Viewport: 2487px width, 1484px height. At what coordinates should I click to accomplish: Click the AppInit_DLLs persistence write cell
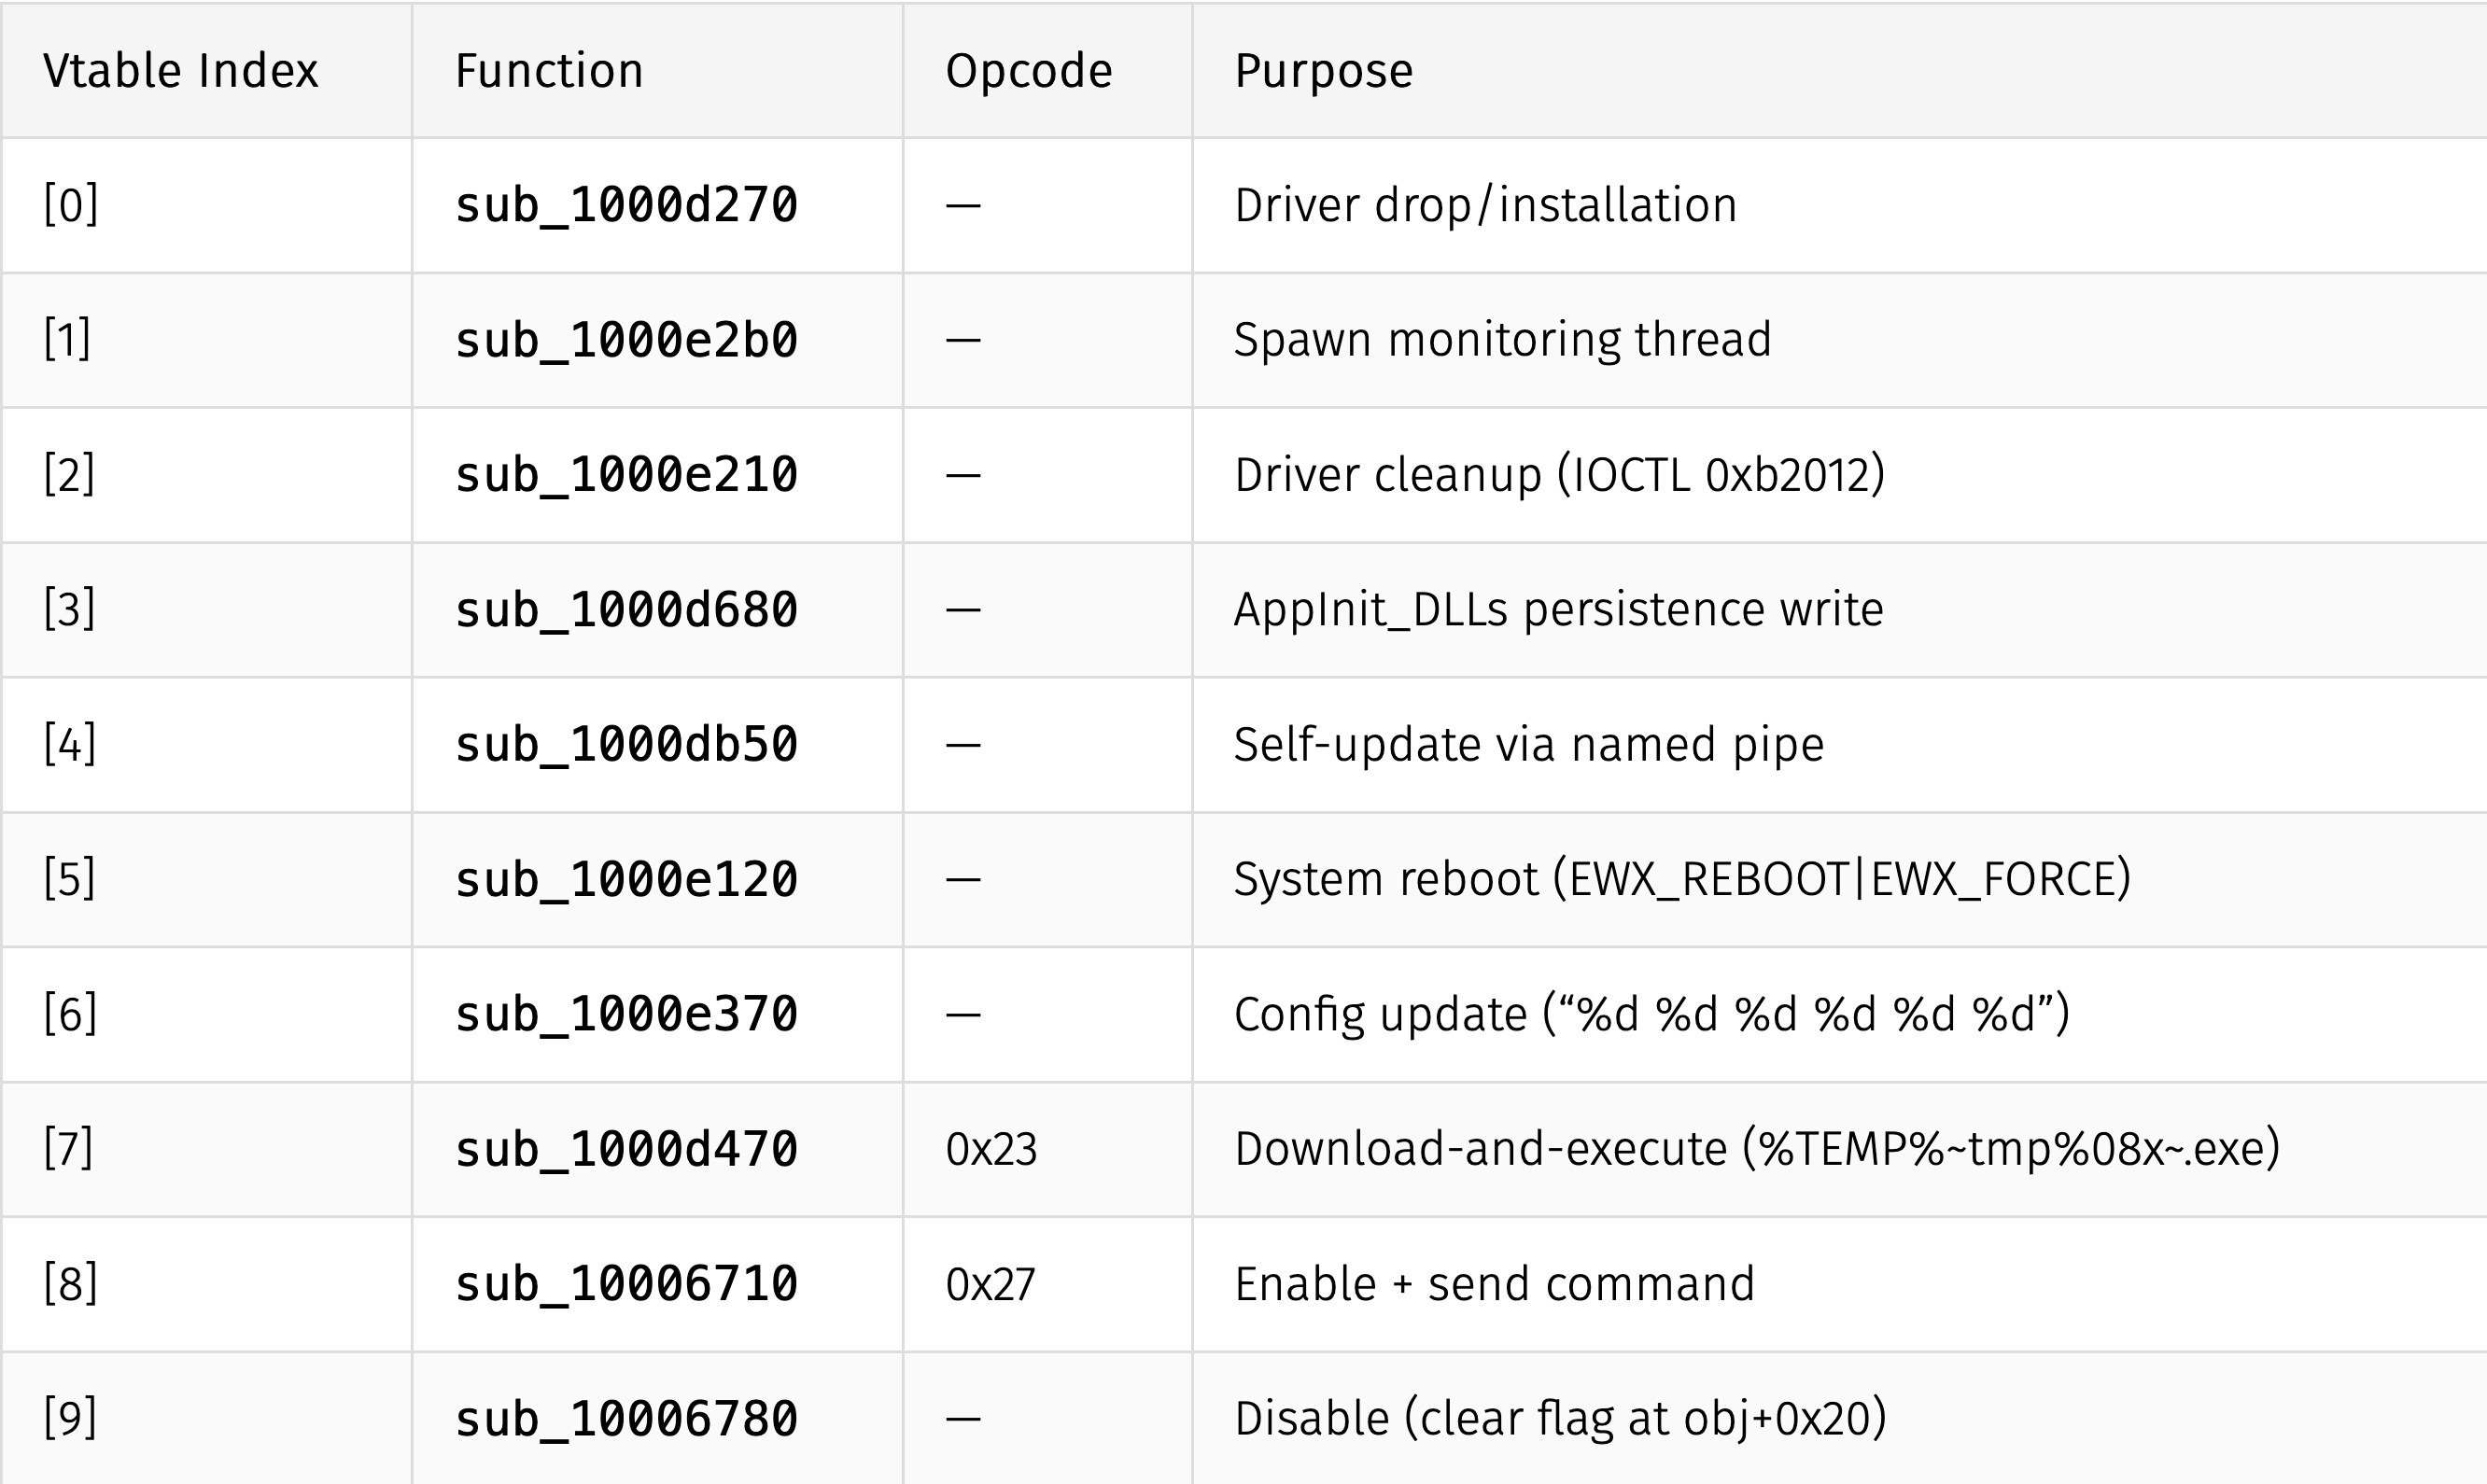[x=1558, y=610]
